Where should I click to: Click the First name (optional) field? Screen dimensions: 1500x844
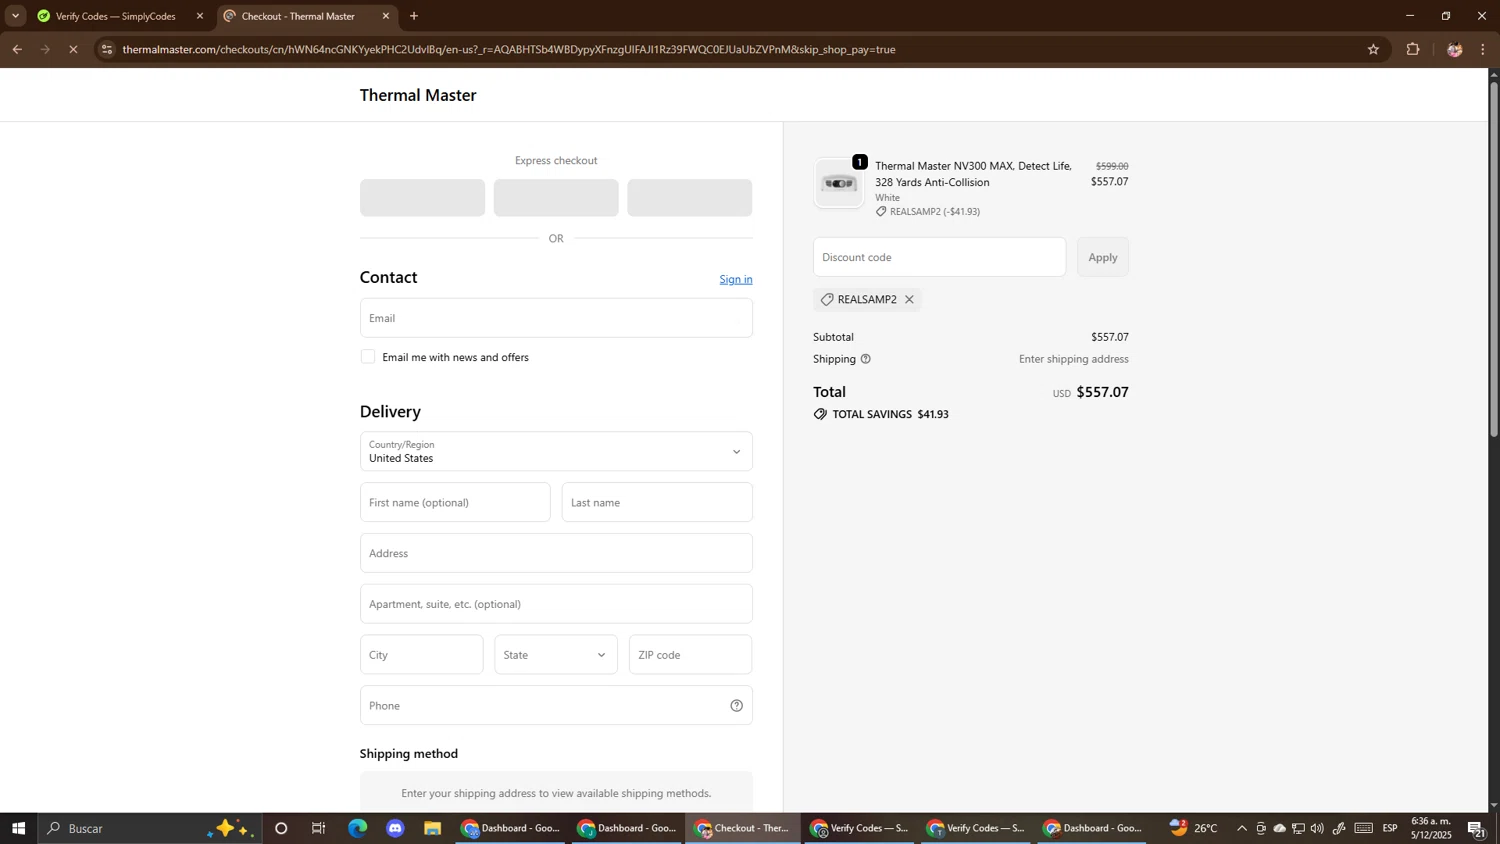tap(455, 502)
